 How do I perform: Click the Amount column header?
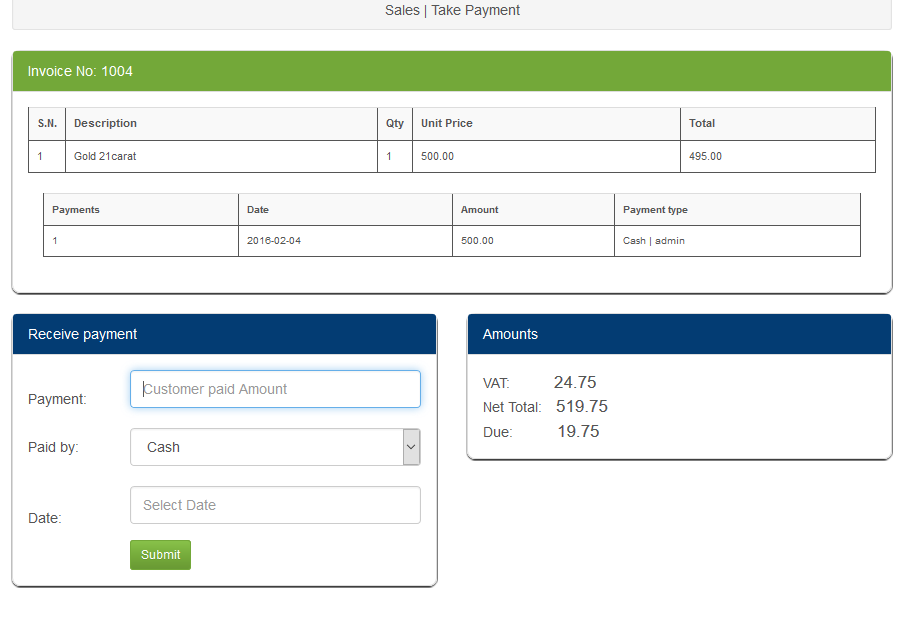tap(533, 210)
